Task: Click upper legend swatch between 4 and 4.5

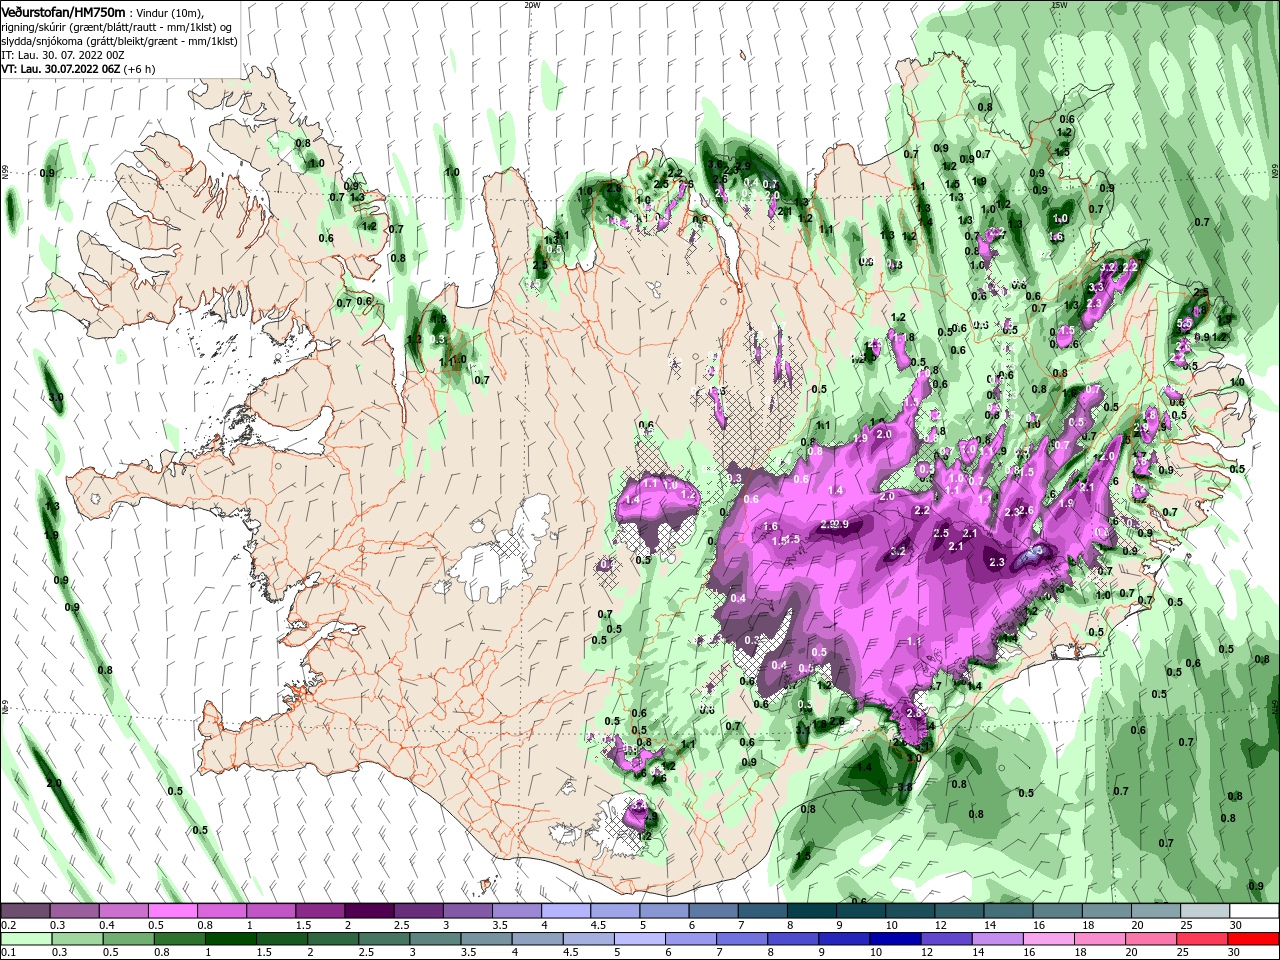Action: pos(566,911)
